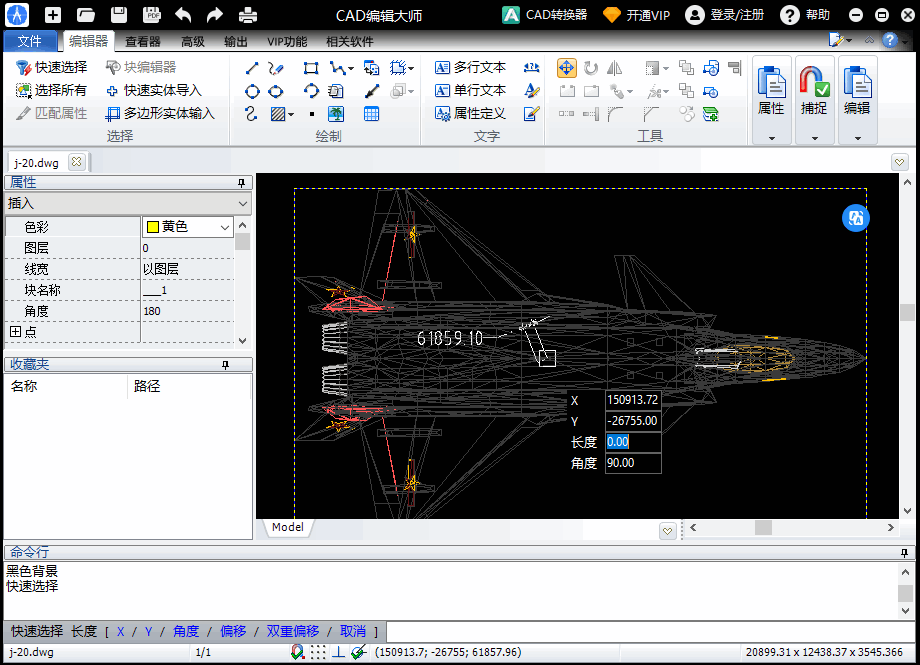
Task: Switch to the 查看器 ribbon tab
Action: [x=142, y=42]
